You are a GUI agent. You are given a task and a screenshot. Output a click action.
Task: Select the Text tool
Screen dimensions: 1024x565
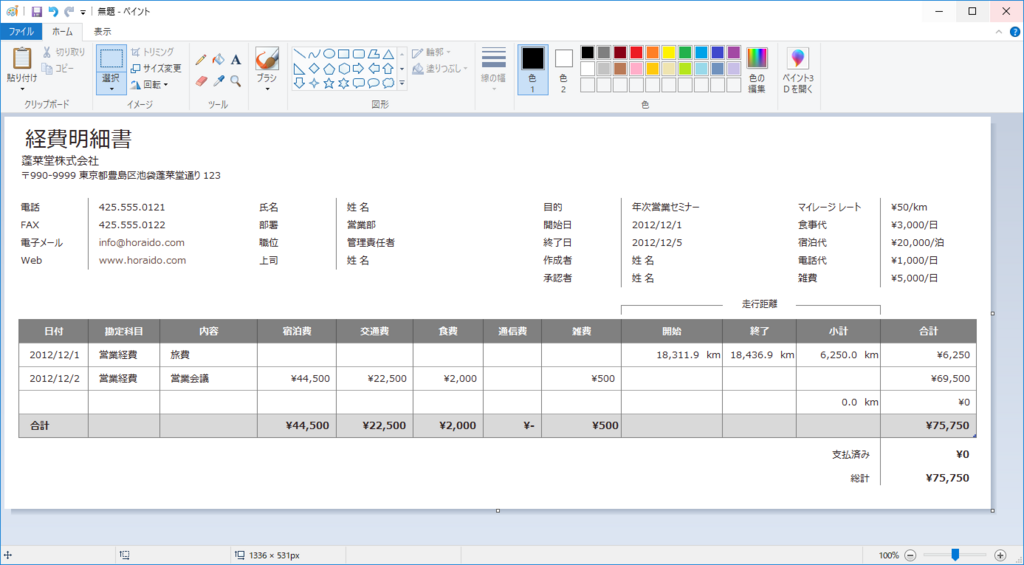[236, 59]
